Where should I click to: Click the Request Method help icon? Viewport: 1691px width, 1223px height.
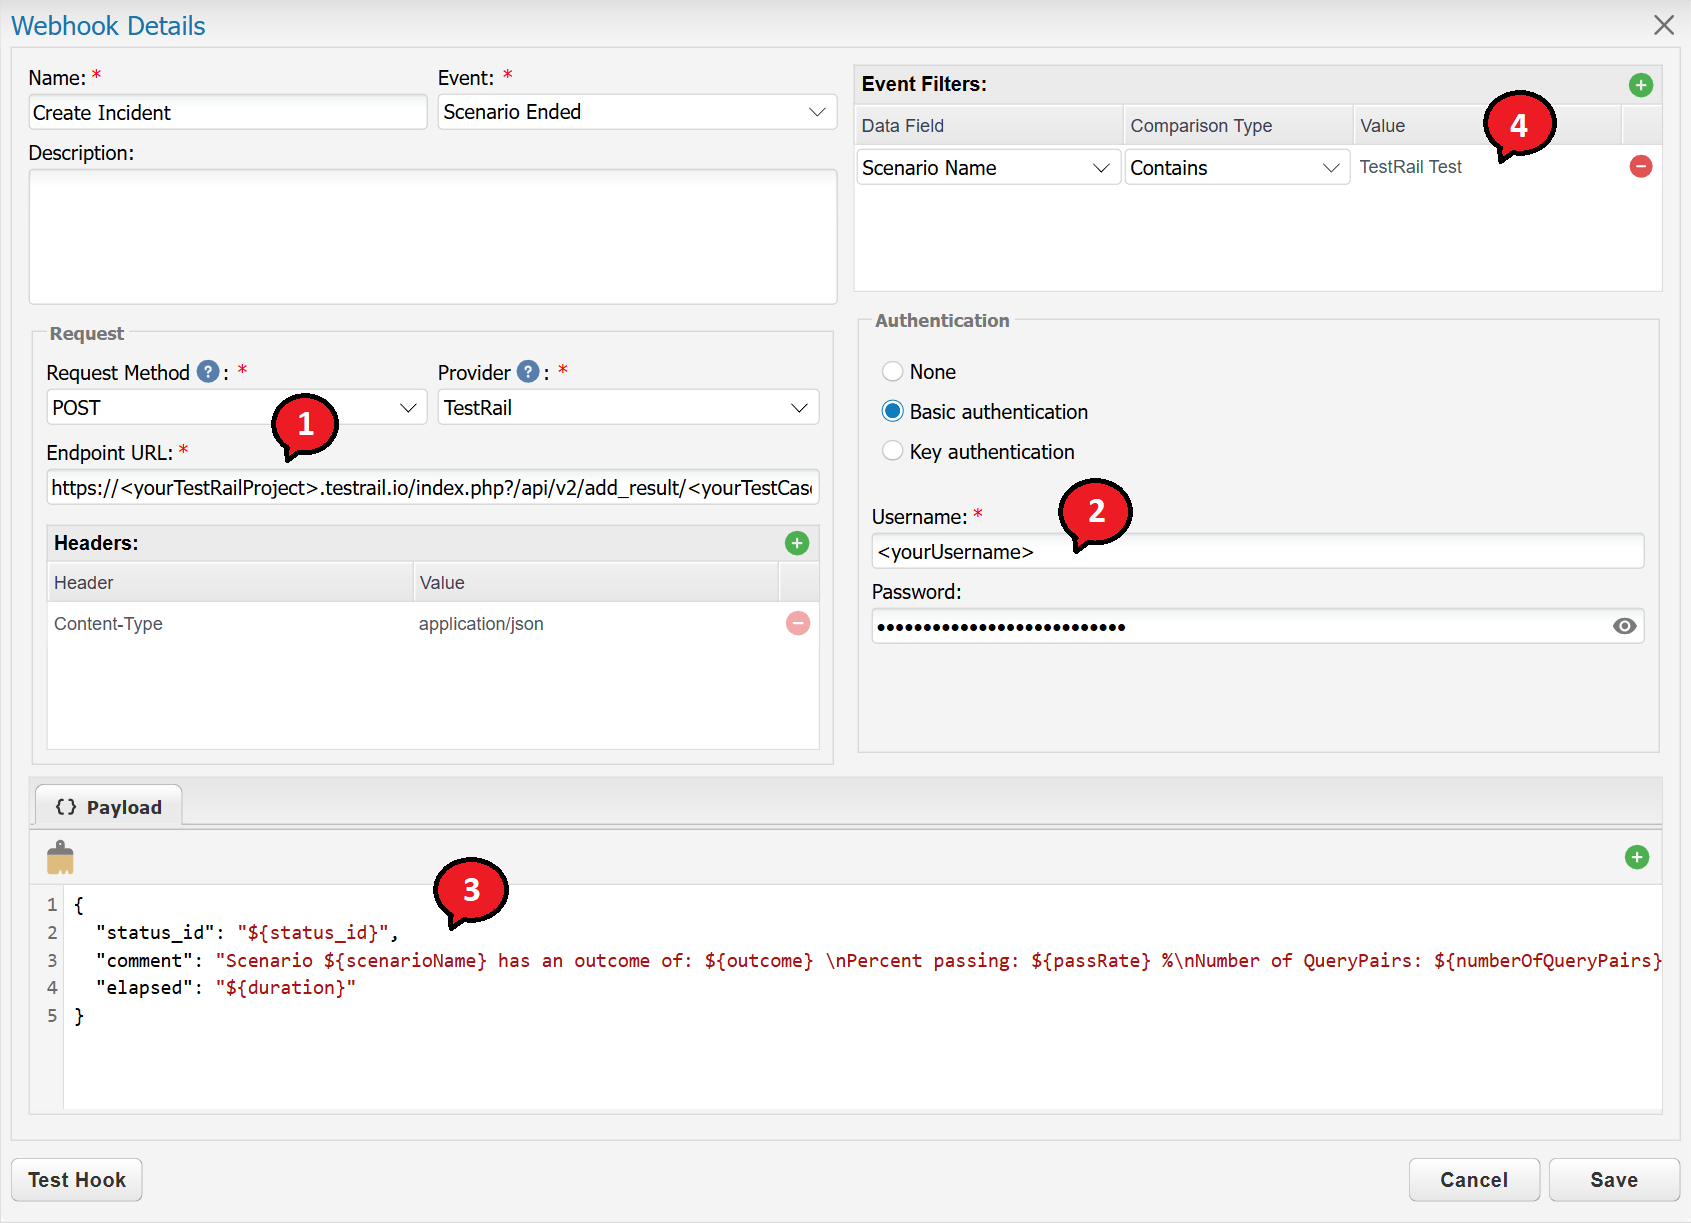(208, 372)
